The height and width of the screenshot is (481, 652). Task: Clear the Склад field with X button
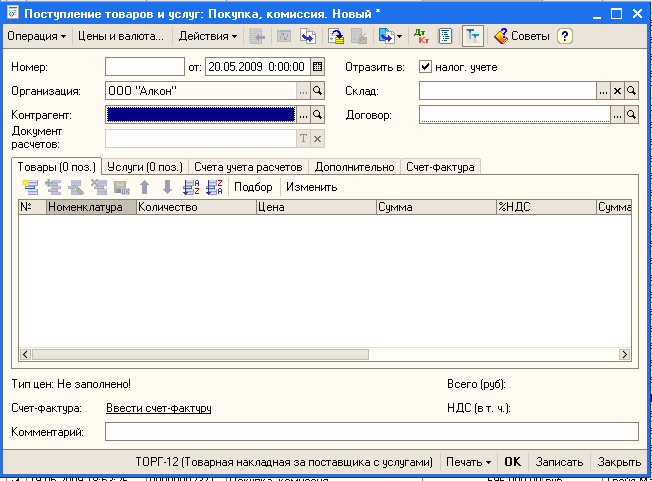pos(617,91)
